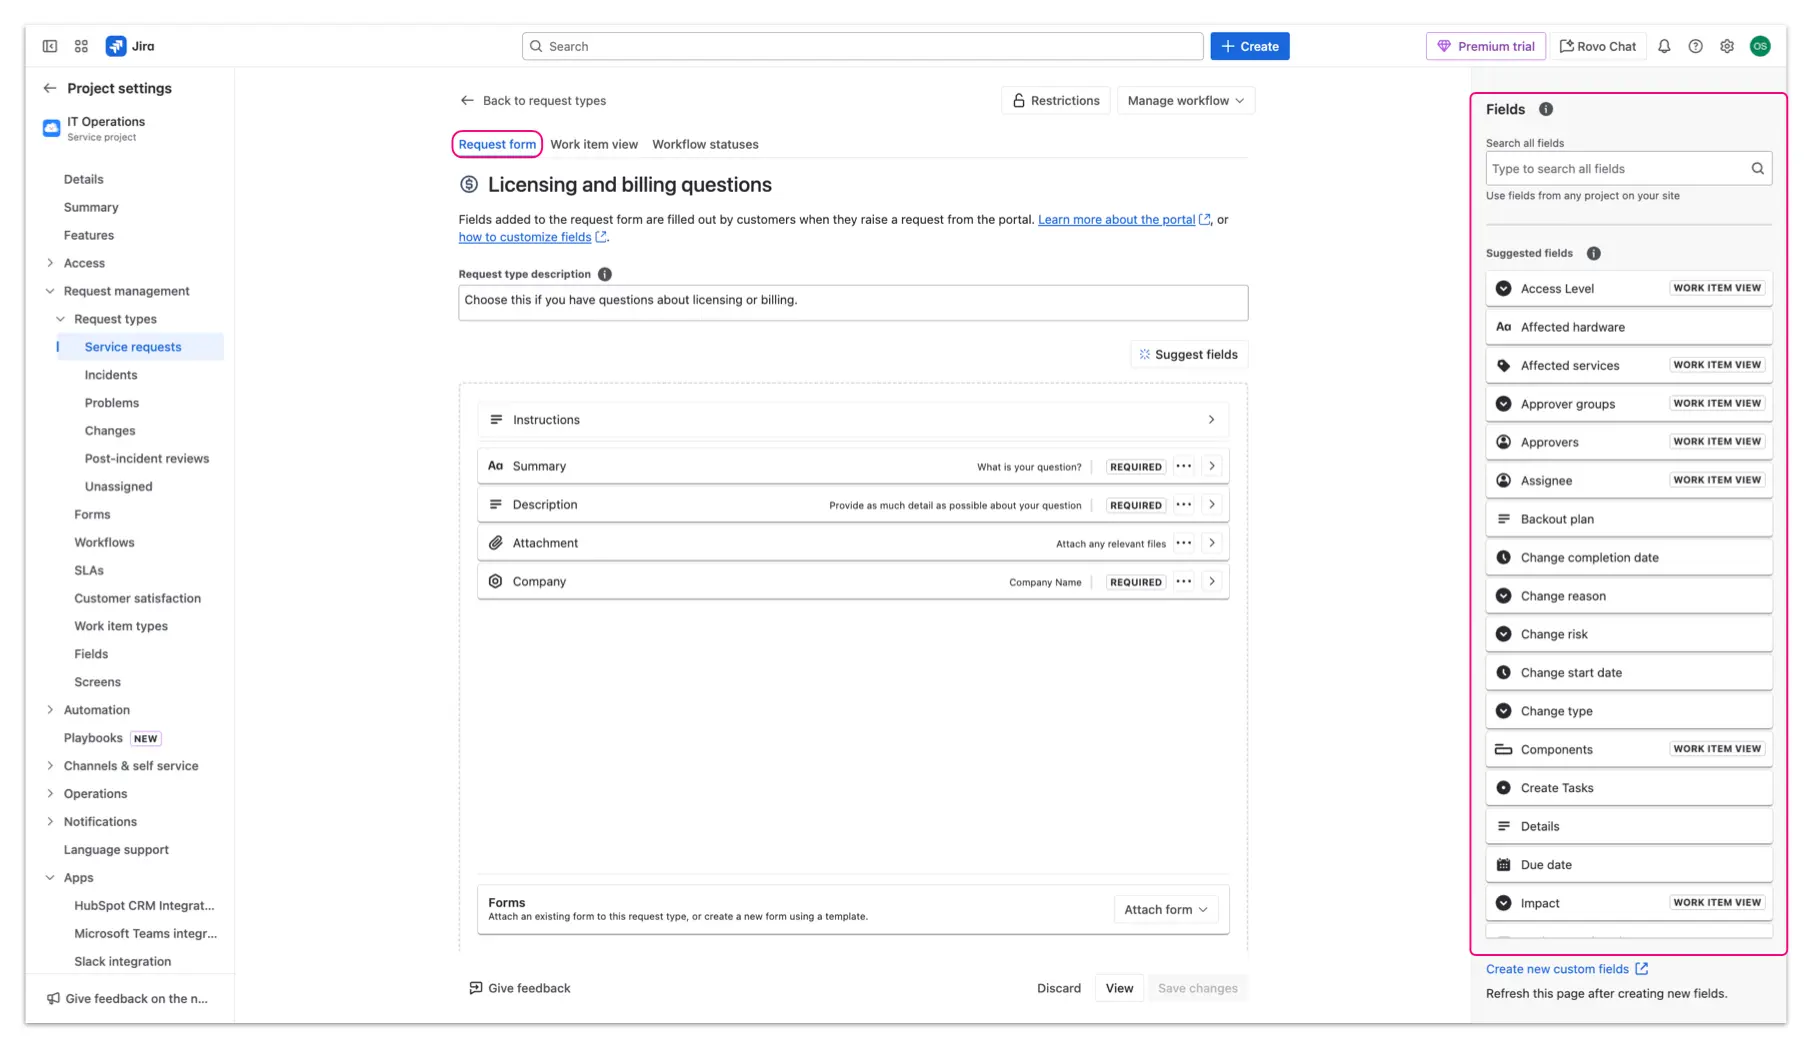Open the help question mark icon
Viewport: 1814px width, 1050px height.
click(1695, 46)
